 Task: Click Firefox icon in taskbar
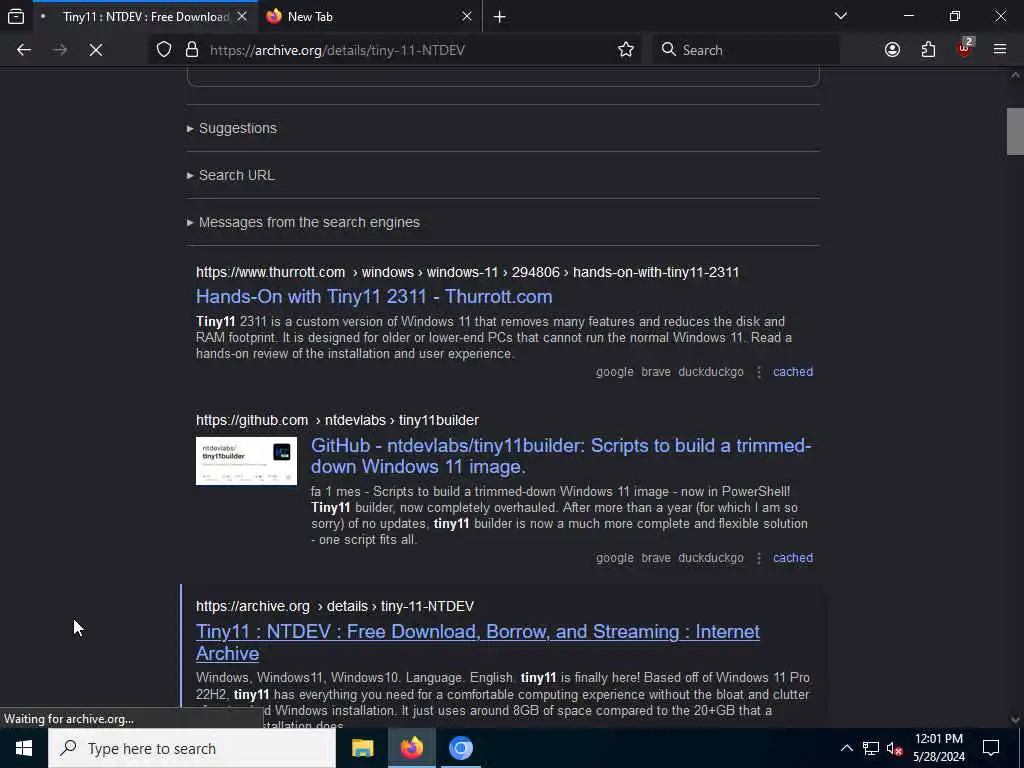(x=411, y=748)
